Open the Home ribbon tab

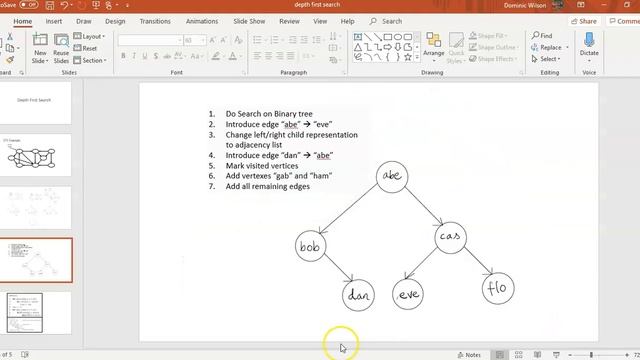pyautogui.click(x=22, y=21)
